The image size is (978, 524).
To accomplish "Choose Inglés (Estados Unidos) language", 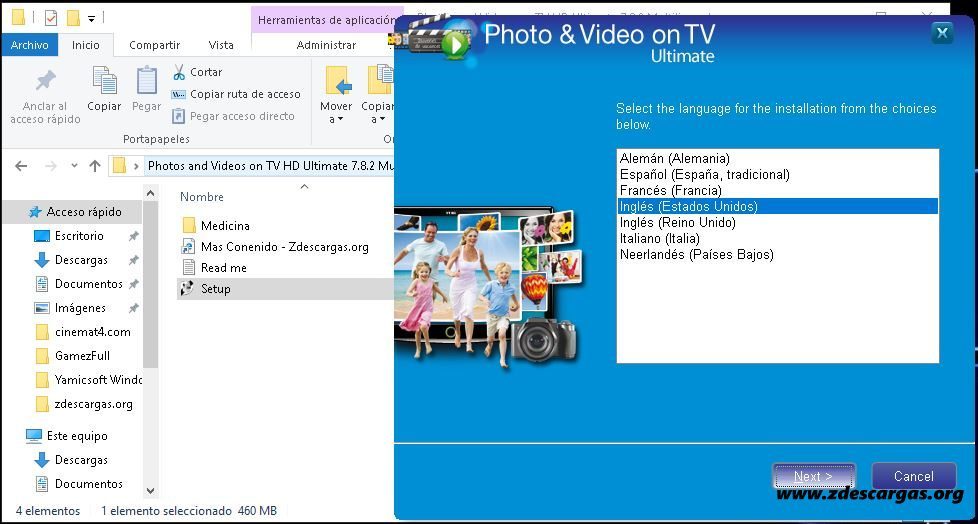I will pos(778,206).
